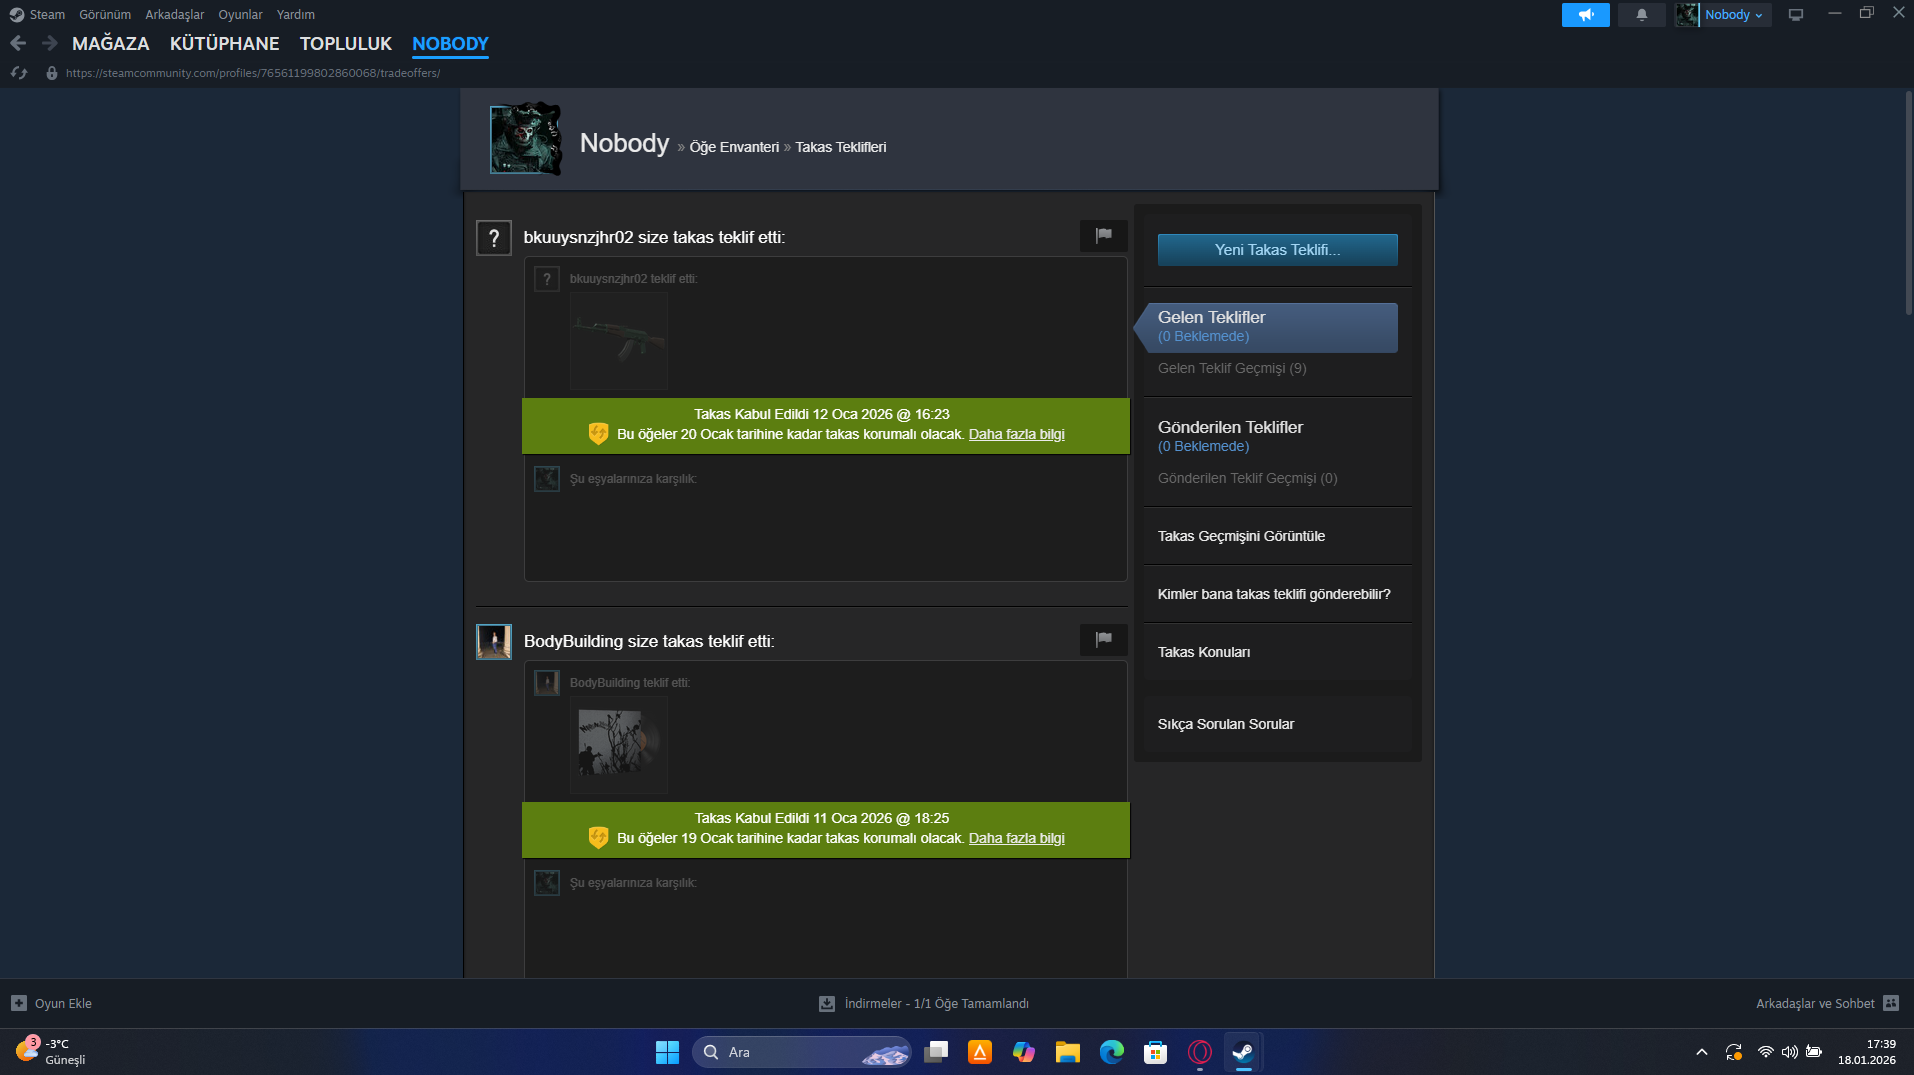
Task: Open the Arkadaşlar menu
Action: coord(175,15)
